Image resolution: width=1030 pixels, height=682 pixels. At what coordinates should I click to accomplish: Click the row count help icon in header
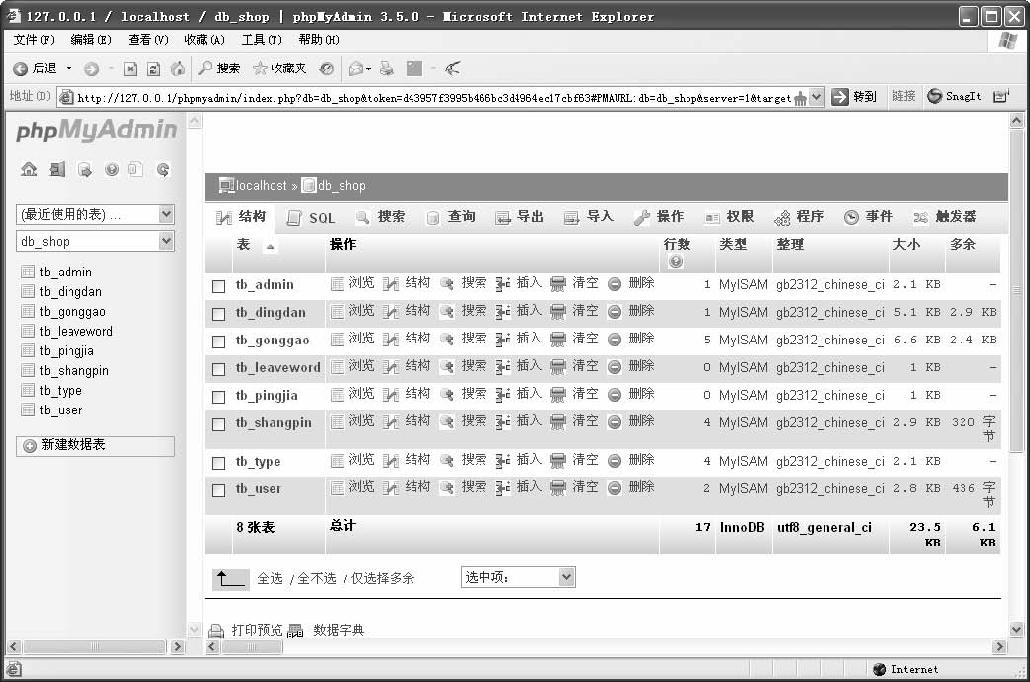pos(676,261)
